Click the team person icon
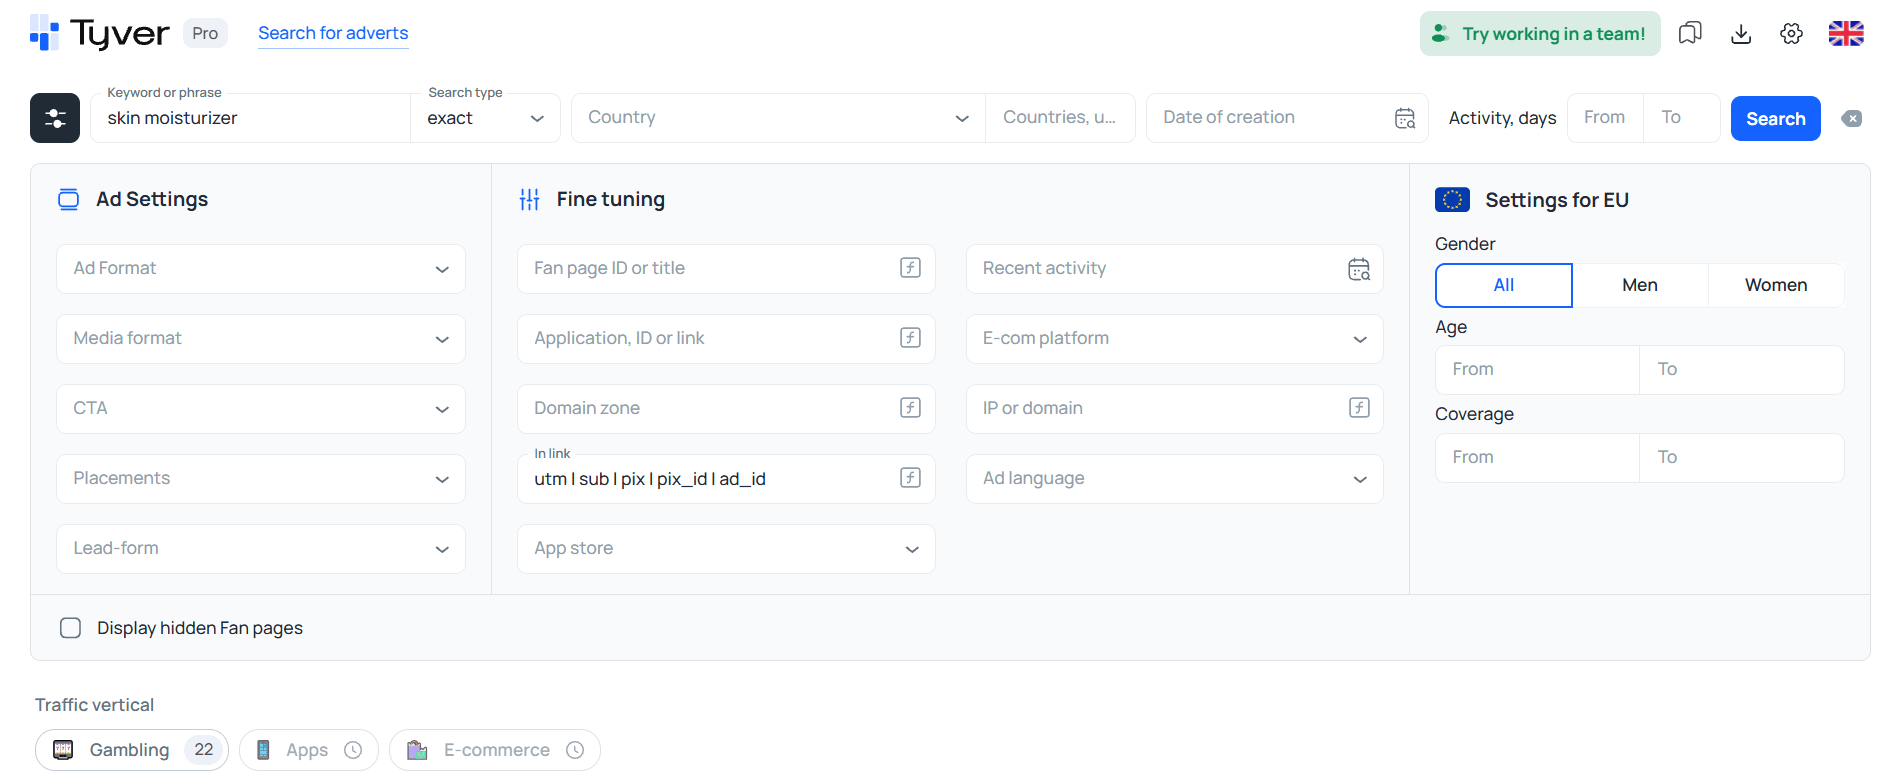The width and height of the screenshot is (1898, 779). tap(1440, 33)
